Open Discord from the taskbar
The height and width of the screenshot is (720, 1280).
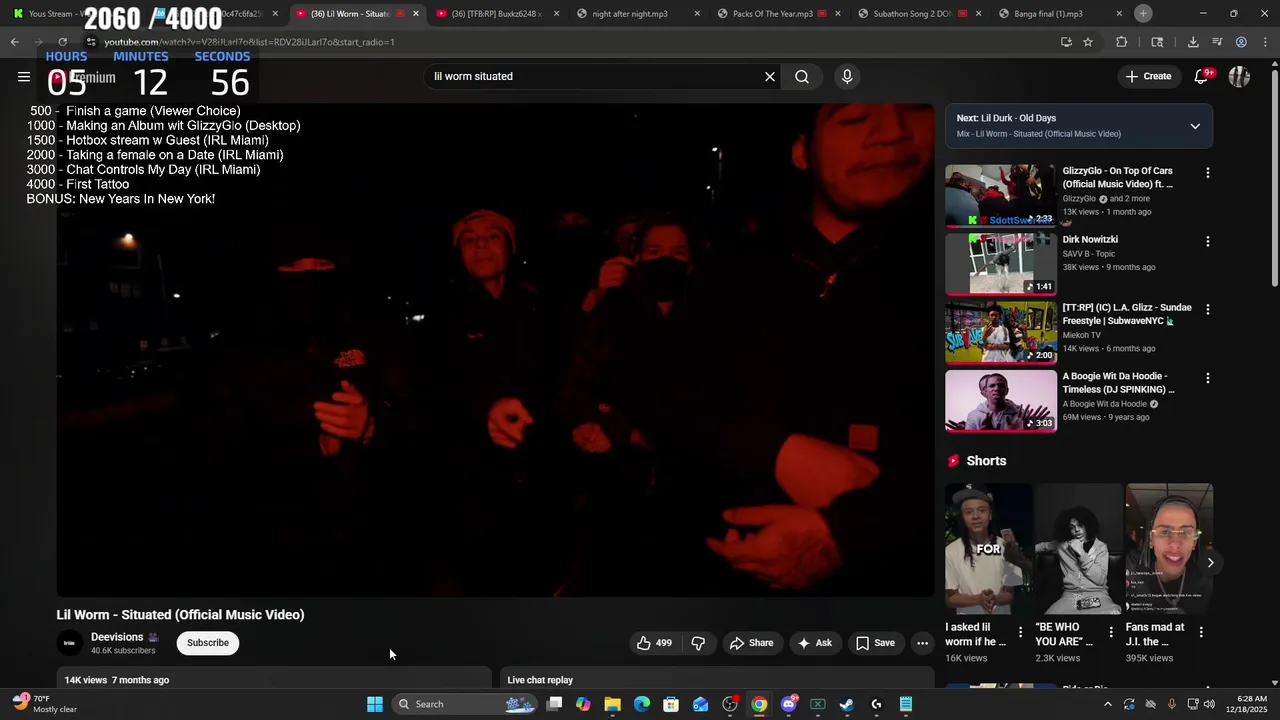click(788, 704)
